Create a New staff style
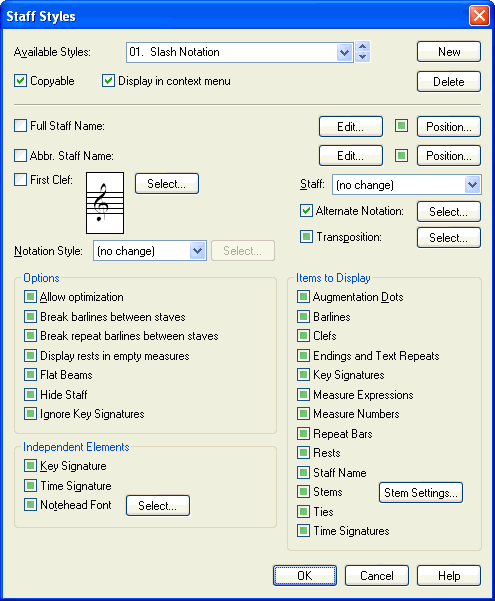The height and width of the screenshot is (601, 495). click(449, 52)
